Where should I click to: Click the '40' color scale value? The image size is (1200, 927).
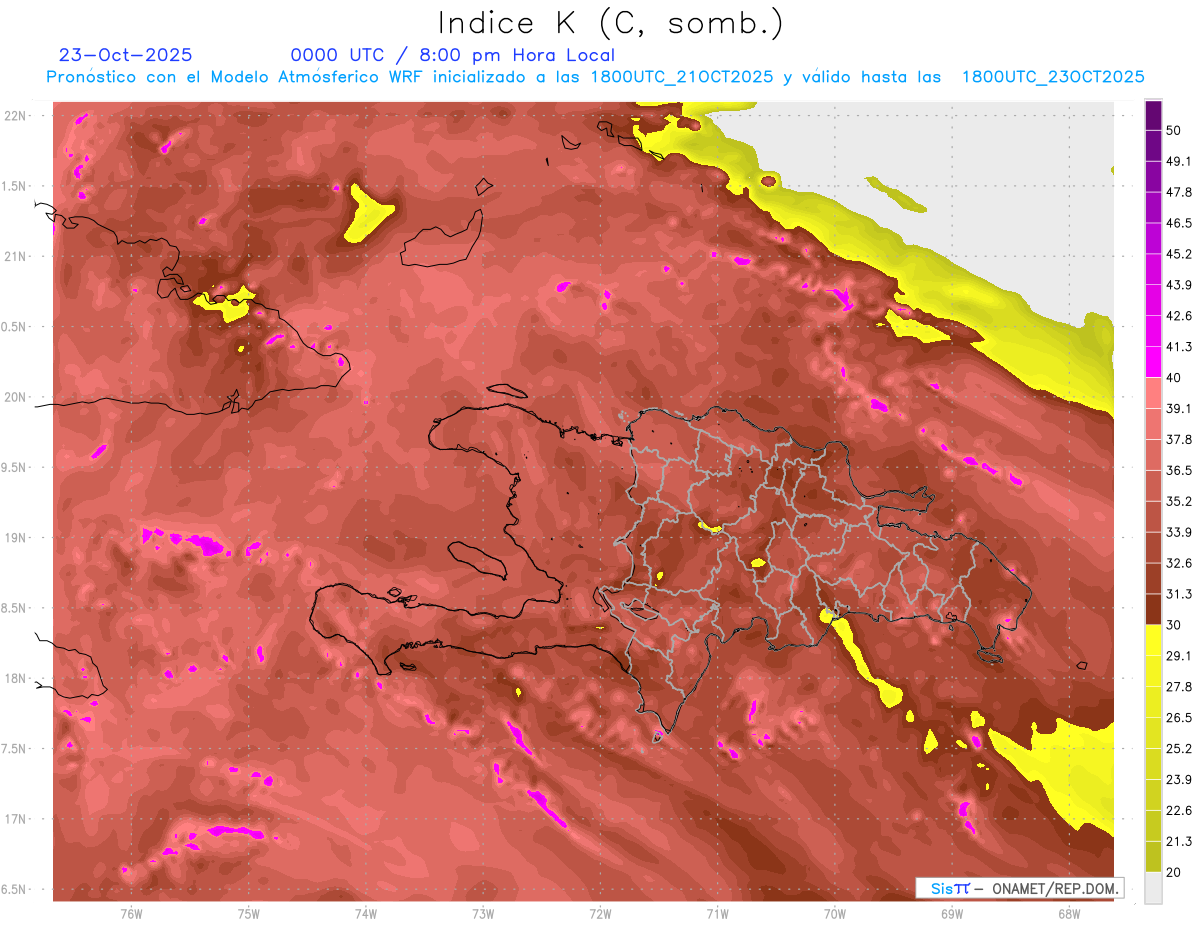(x=1175, y=378)
